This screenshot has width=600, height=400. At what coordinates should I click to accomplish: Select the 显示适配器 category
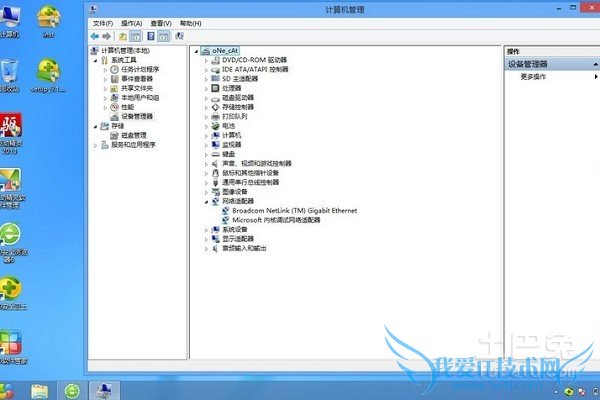tap(238, 239)
